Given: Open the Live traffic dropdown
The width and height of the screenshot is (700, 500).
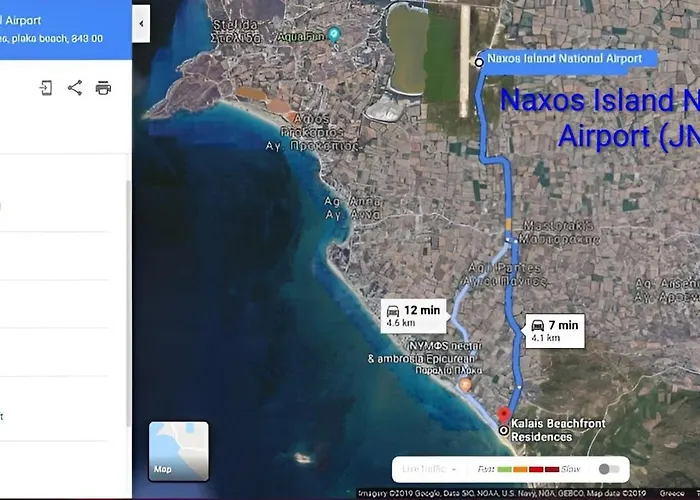Looking at the screenshot, I should [429, 468].
